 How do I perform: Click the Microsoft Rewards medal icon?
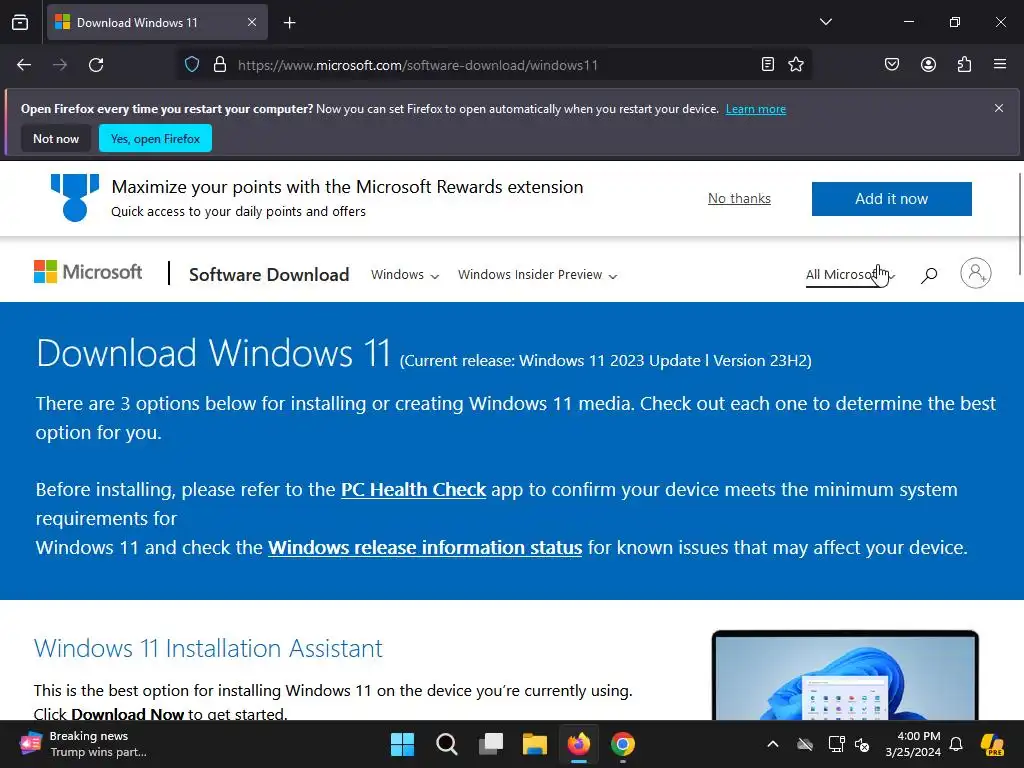(x=74, y=197)
